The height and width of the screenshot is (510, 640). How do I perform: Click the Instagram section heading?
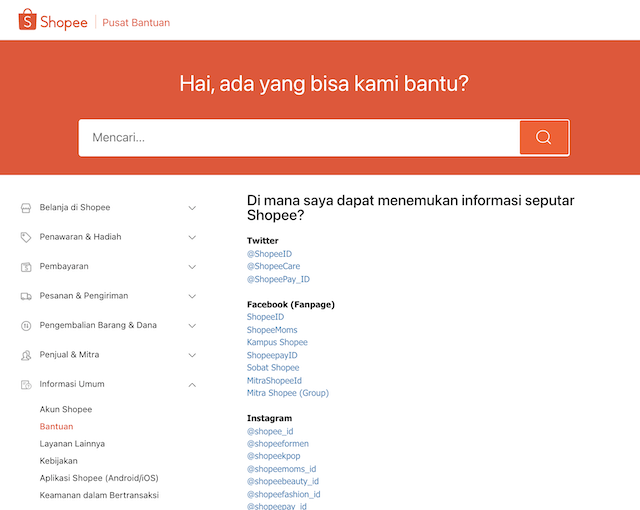(269, 418)
